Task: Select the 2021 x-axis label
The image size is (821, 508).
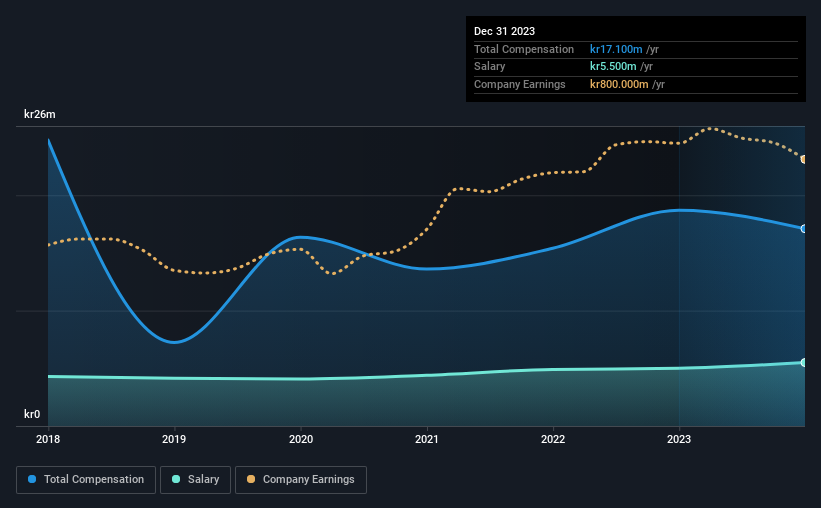Action: tap(427, 439)
